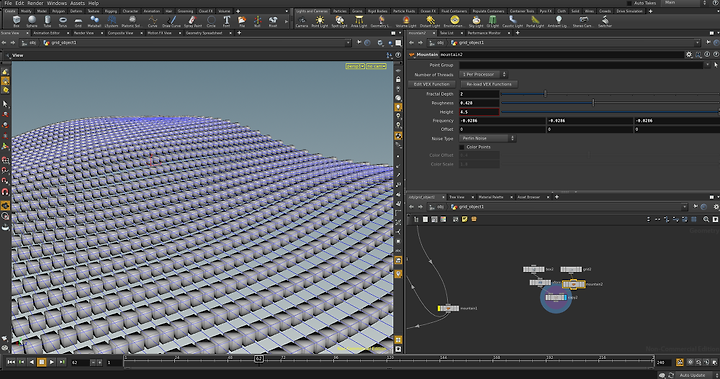Open the viewport persp camera menu
720x379 pixels.
pyautogui.click(x=355, y=66)
